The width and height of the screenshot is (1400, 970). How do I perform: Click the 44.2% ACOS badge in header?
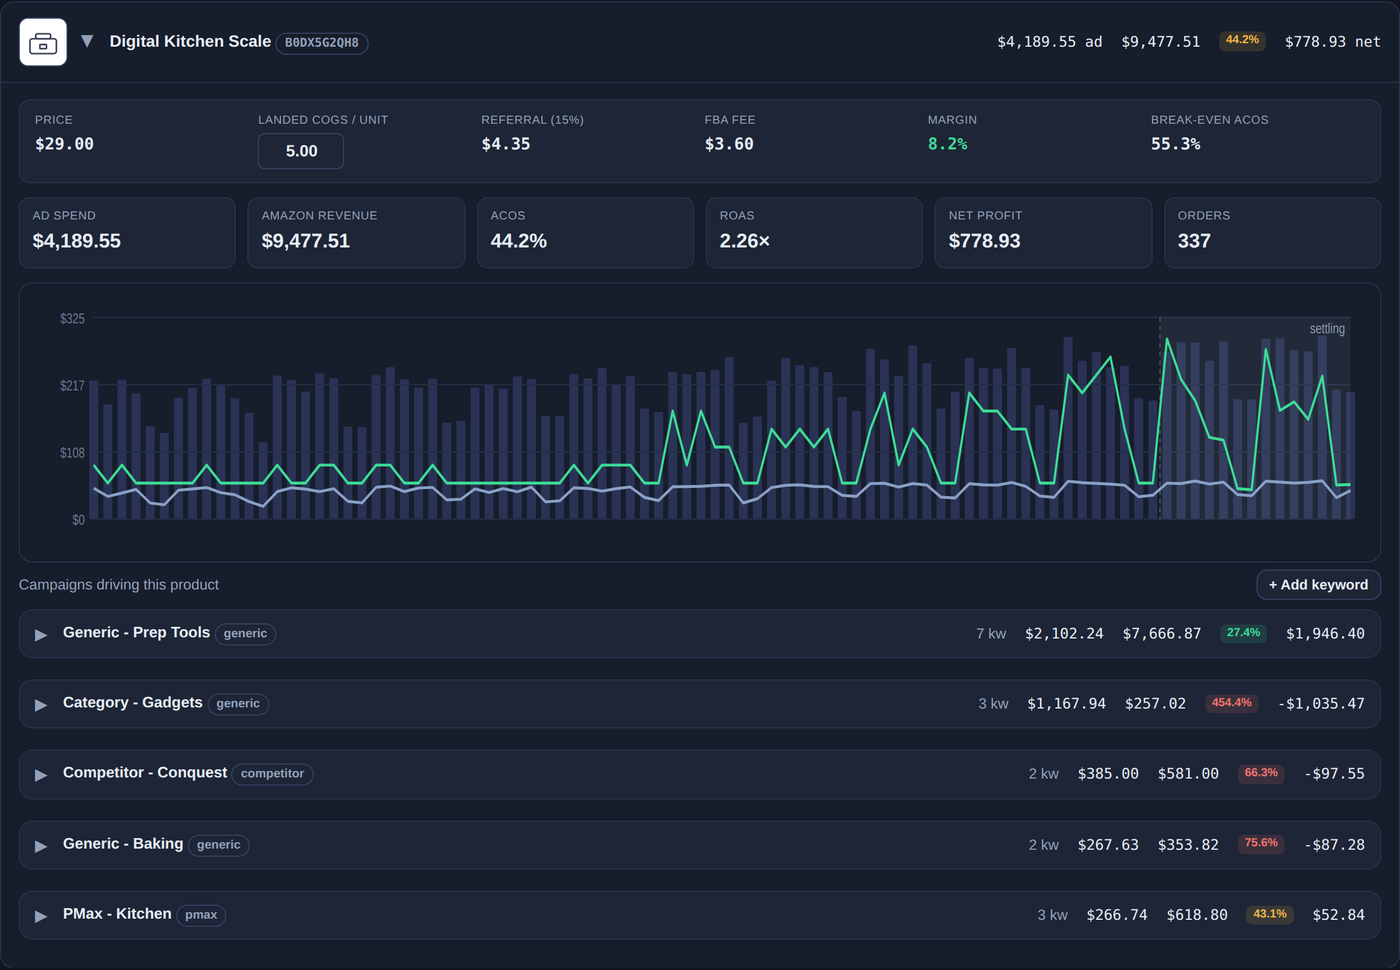pyautogui.click(x=1242, y=40)
